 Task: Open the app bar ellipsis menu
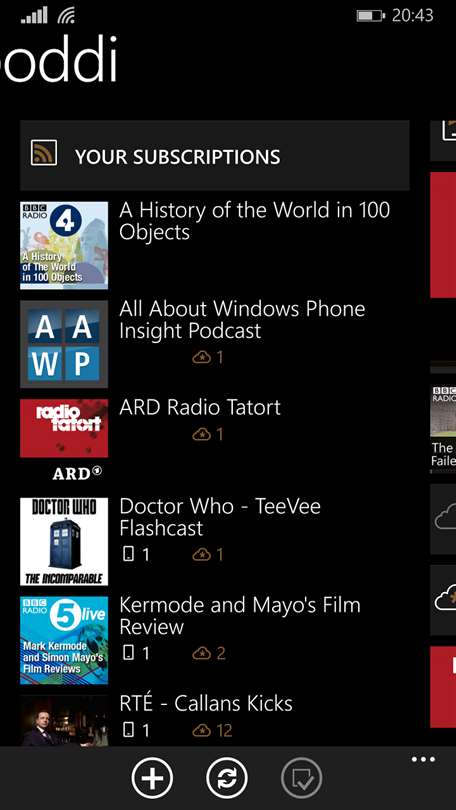pos(423,759)
